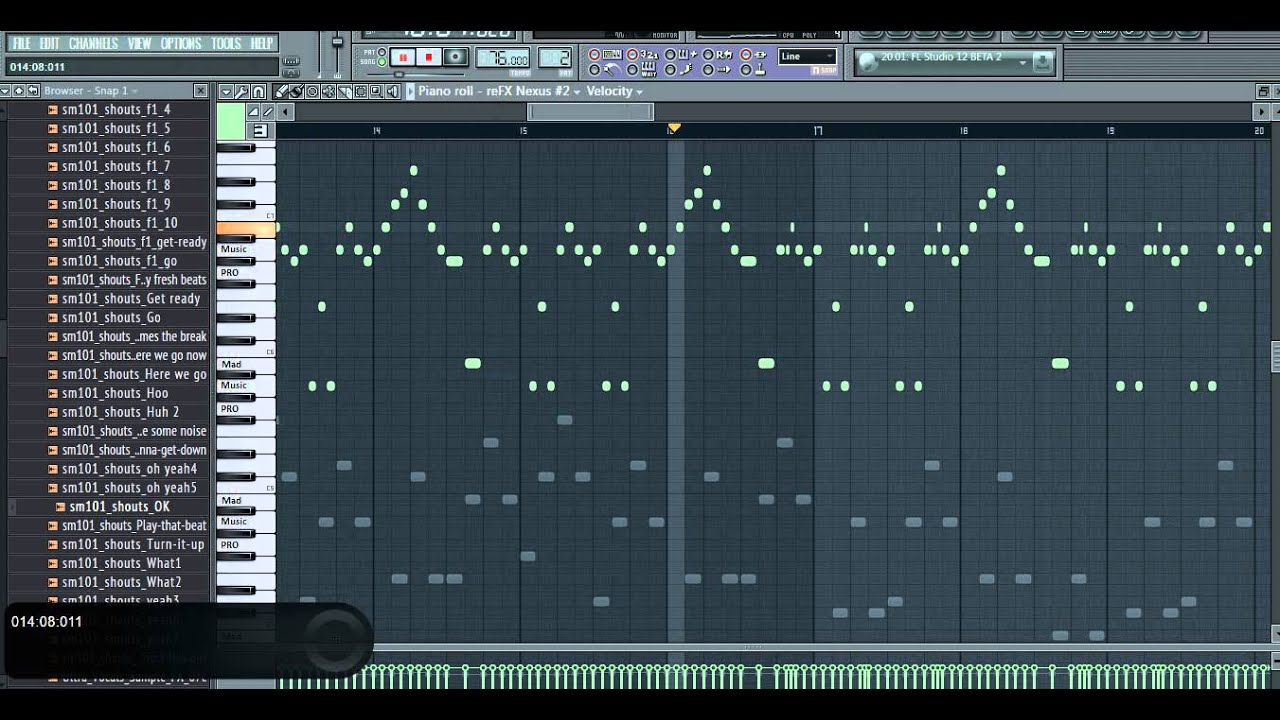The width and height of the screenshot is (1280, 720).
Task: Click the note properties icon below slide
Action: click(x=260, y=130)
